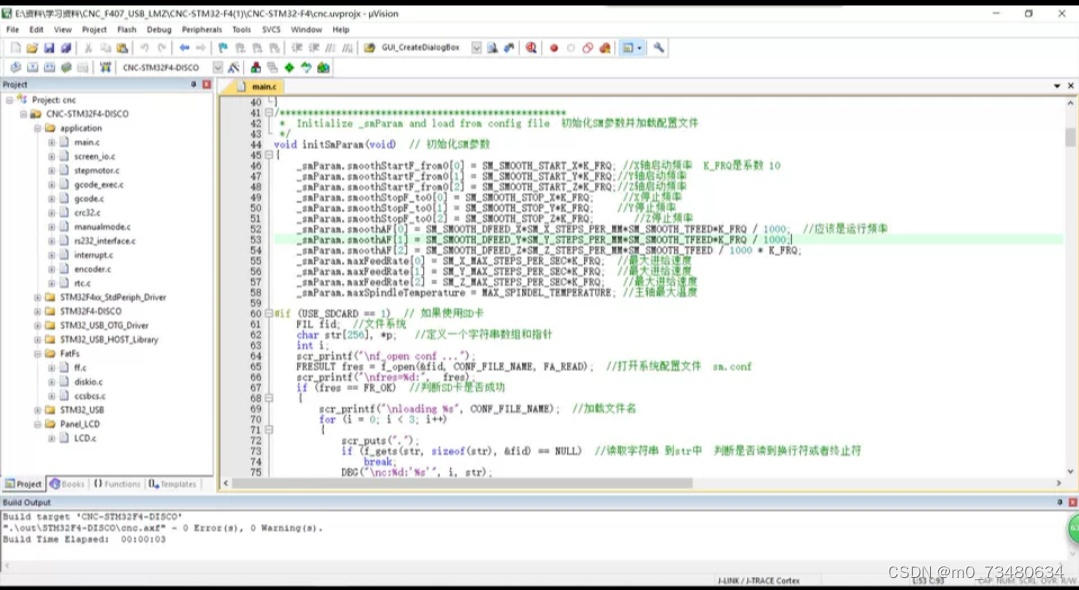Collapse the initSmParam function fold at line 45
Image resolution: width=1079 pixels, height=590 pixels.
268,155
